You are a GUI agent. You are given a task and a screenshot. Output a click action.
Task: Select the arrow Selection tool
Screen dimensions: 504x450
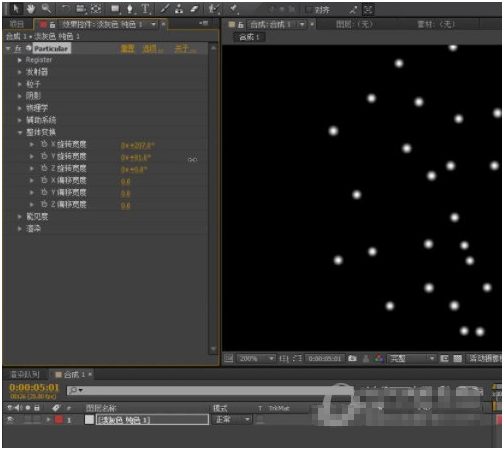[x=15, y=9]
